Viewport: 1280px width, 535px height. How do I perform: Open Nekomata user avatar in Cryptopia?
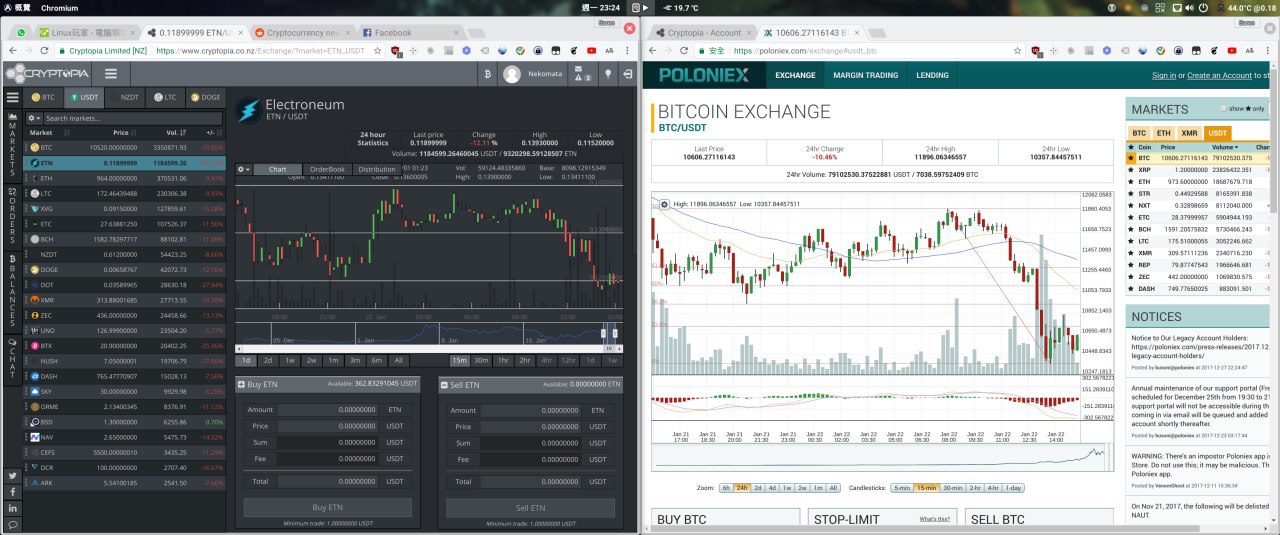(x=512, y=73)
